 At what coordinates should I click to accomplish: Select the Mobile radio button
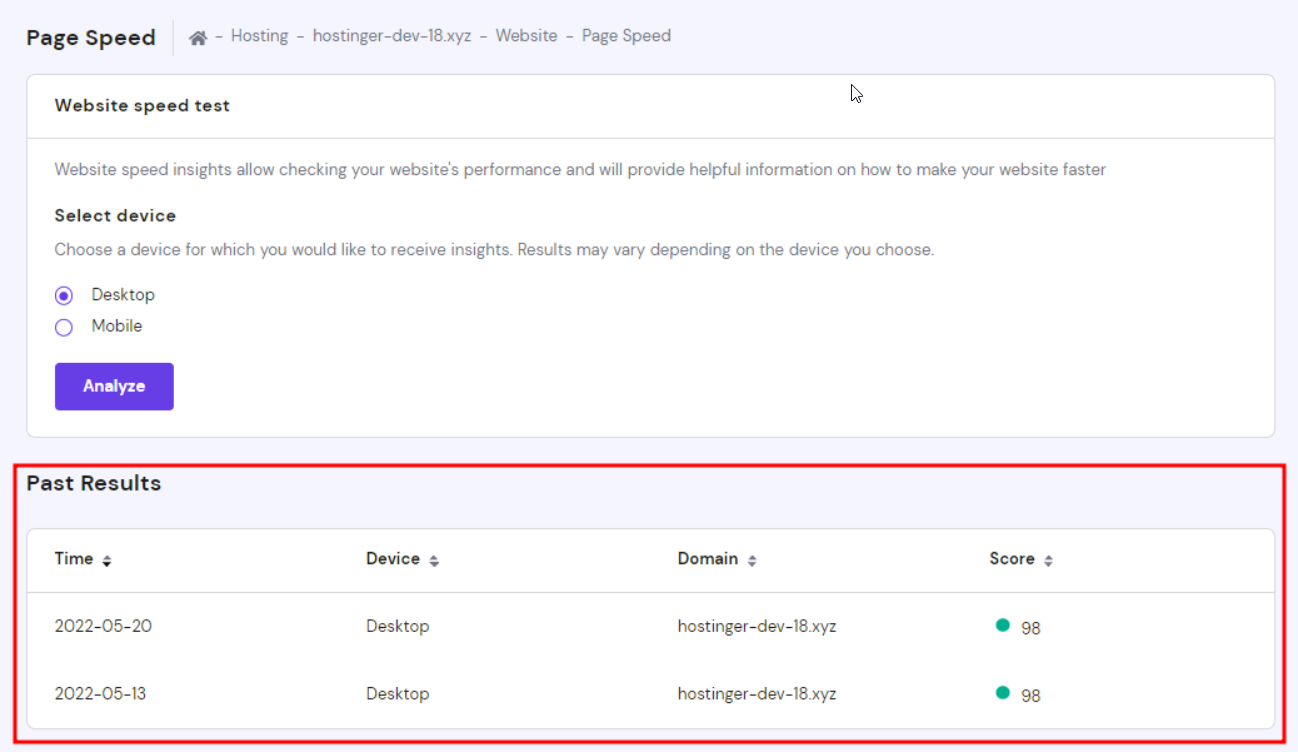(x=64, y=327)
